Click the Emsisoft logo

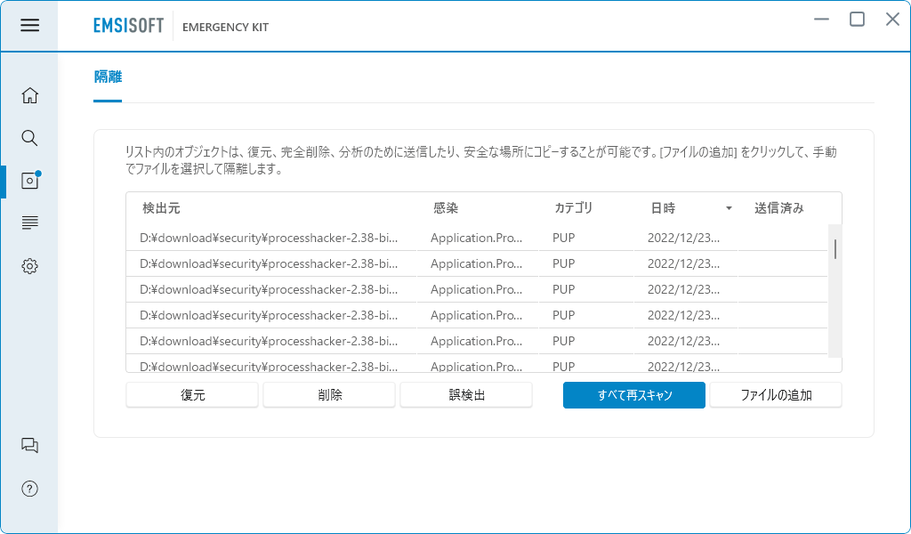[x=128, y=26]
